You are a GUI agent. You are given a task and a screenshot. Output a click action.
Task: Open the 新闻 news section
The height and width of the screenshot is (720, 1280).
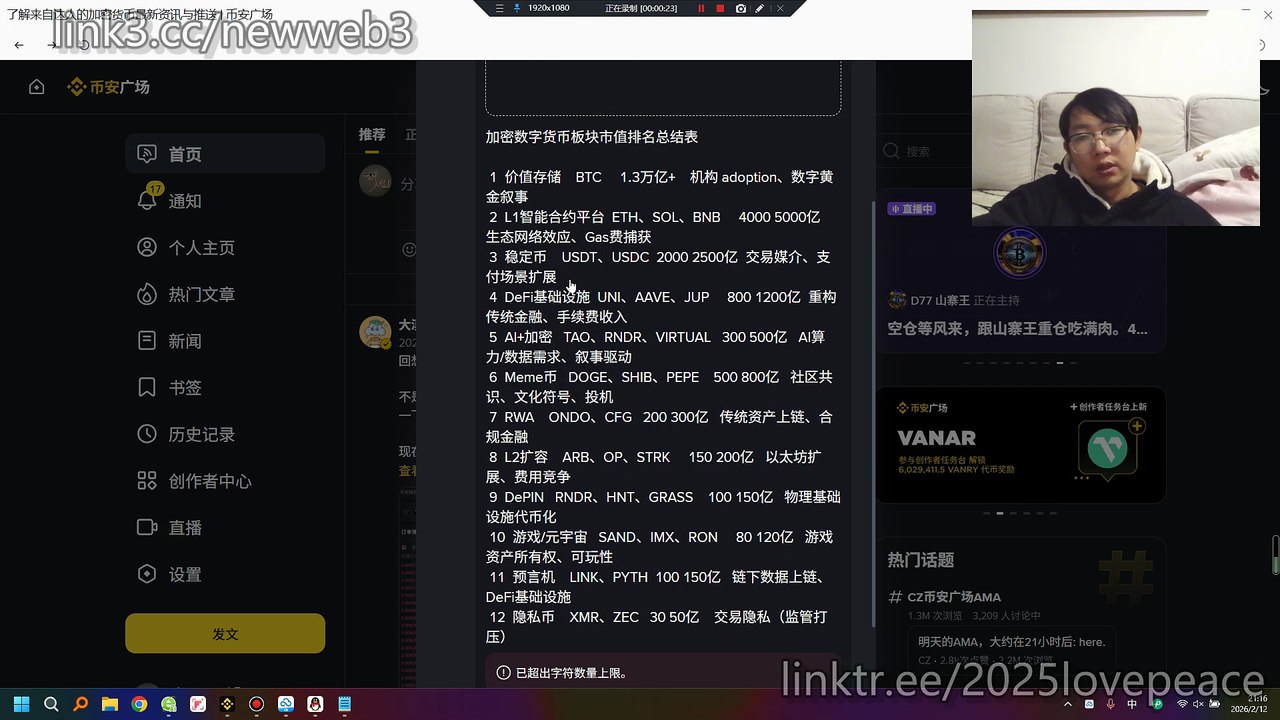(225, 341)
